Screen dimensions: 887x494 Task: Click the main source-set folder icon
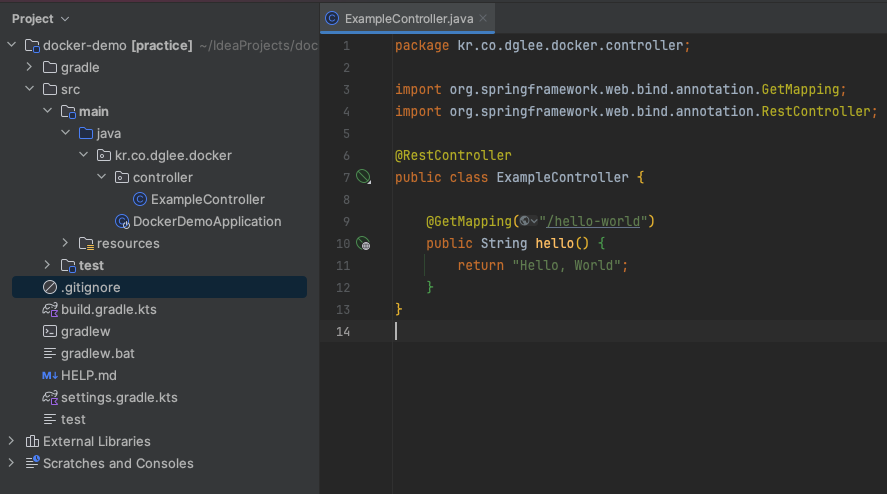68,112
